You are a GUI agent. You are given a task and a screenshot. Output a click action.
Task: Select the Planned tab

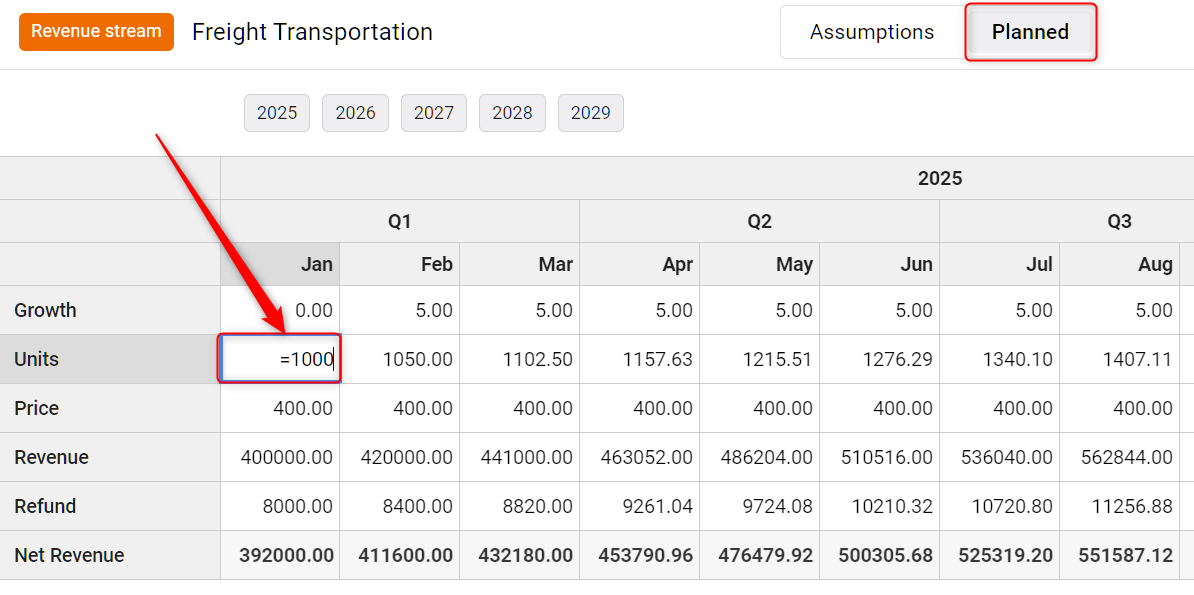[x=1030, y=32]
